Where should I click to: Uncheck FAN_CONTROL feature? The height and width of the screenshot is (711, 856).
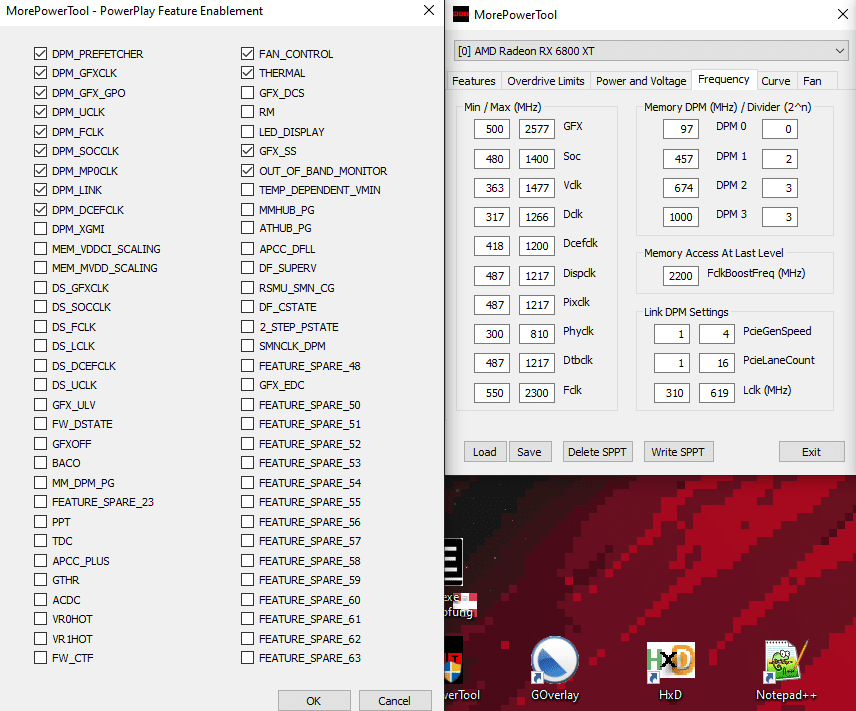click(x=247, y=54)
